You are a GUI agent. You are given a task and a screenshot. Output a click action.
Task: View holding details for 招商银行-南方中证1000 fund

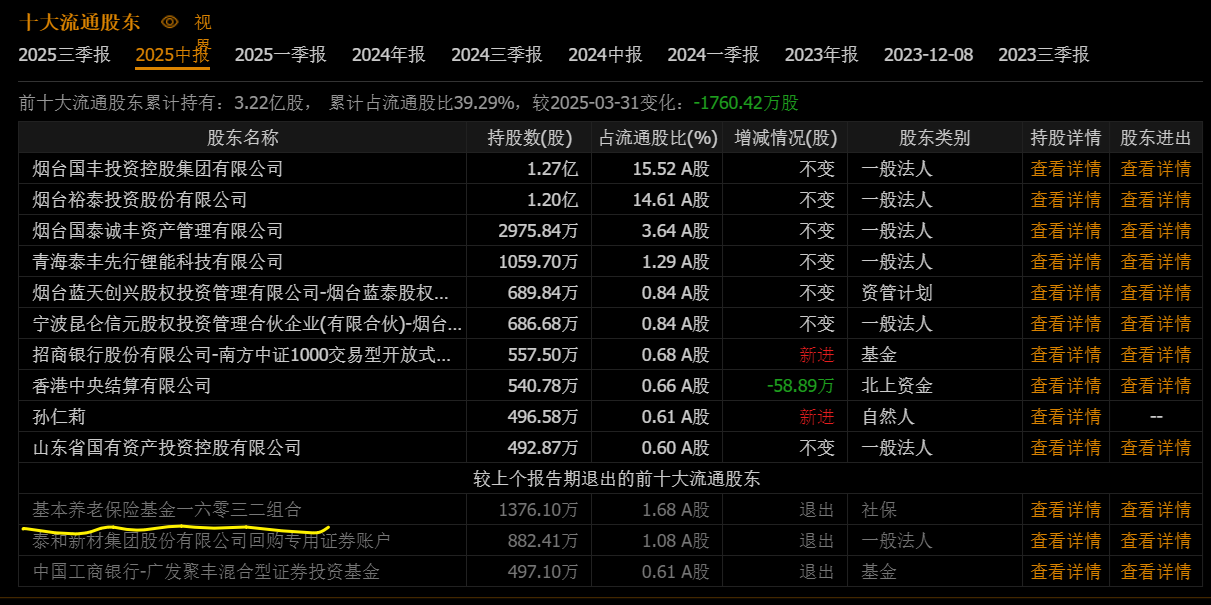click(x=1066, y=355)
